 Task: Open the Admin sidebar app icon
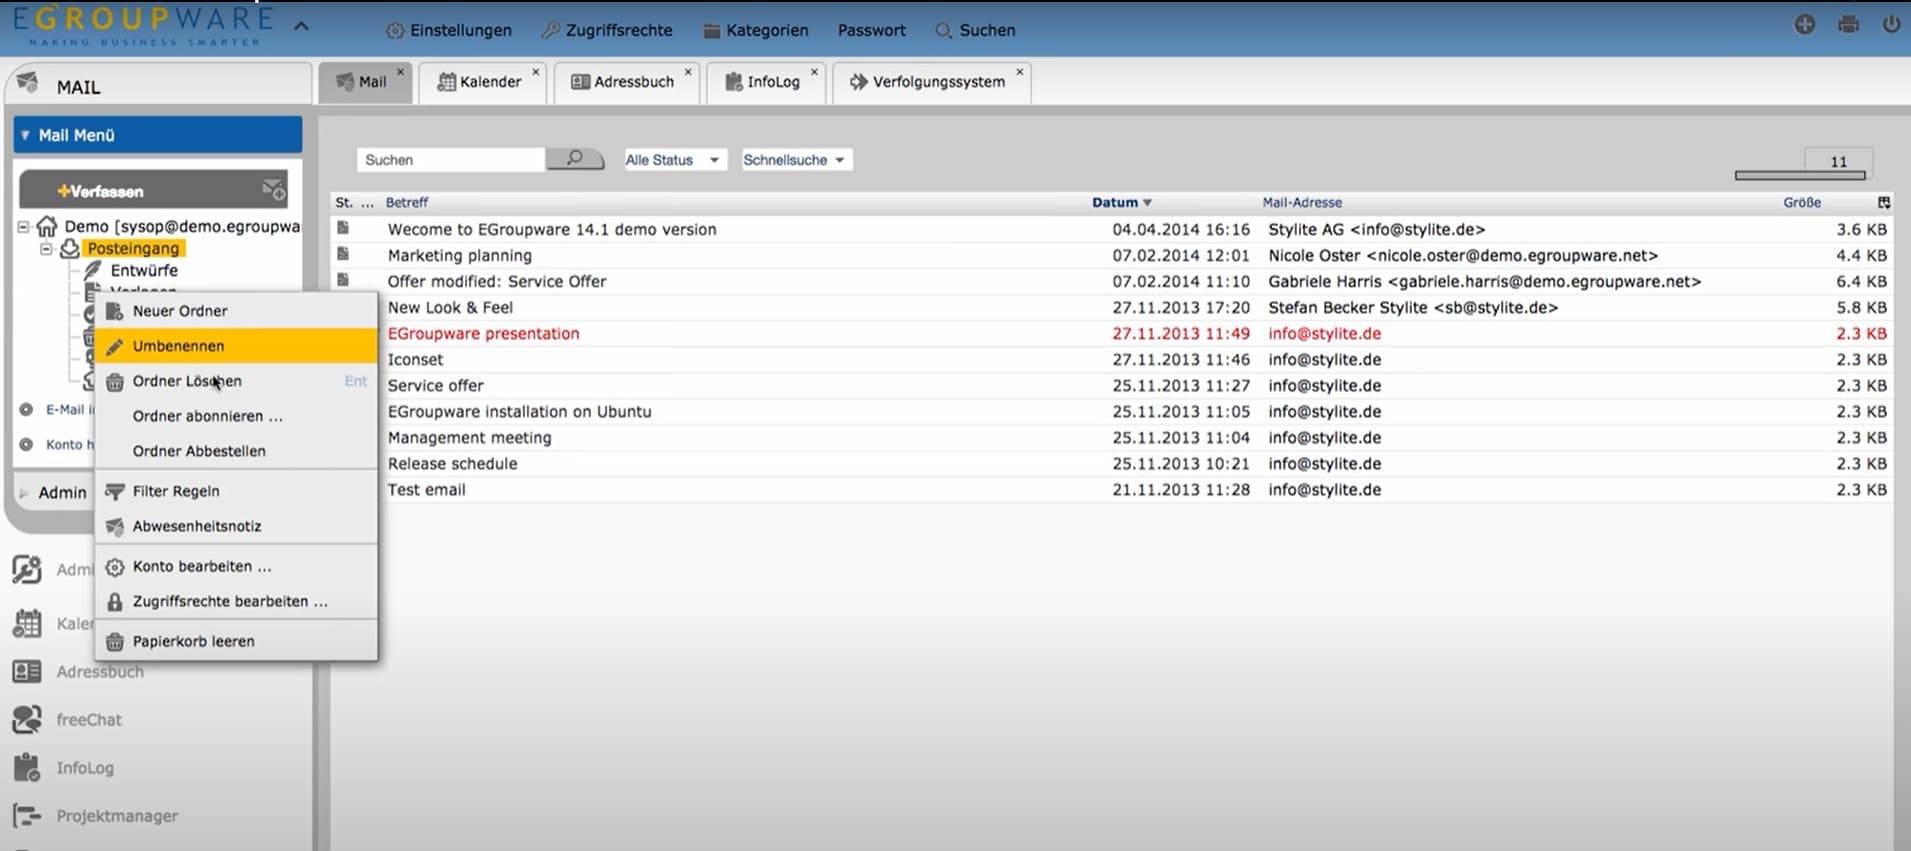pyautogui.click(x=27, y=570)
